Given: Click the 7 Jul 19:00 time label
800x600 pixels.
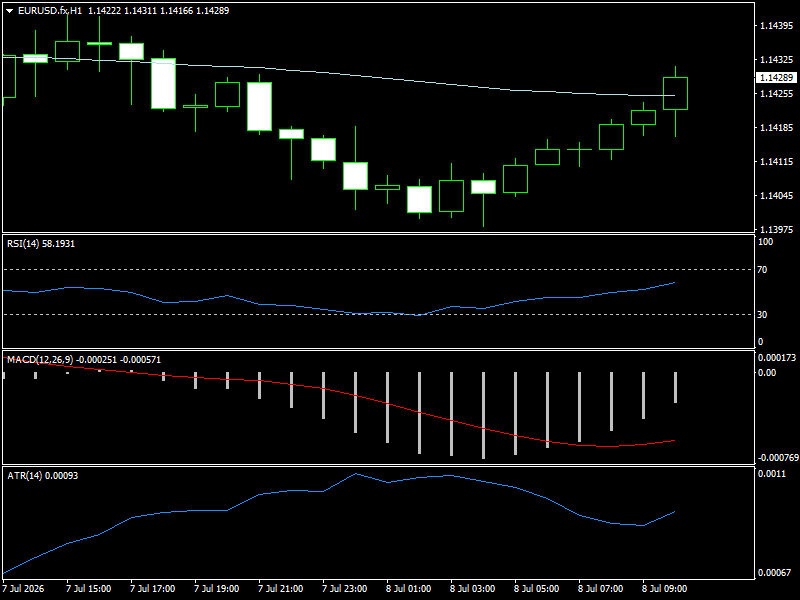Looking at the screenshot, I should point(217,589).
